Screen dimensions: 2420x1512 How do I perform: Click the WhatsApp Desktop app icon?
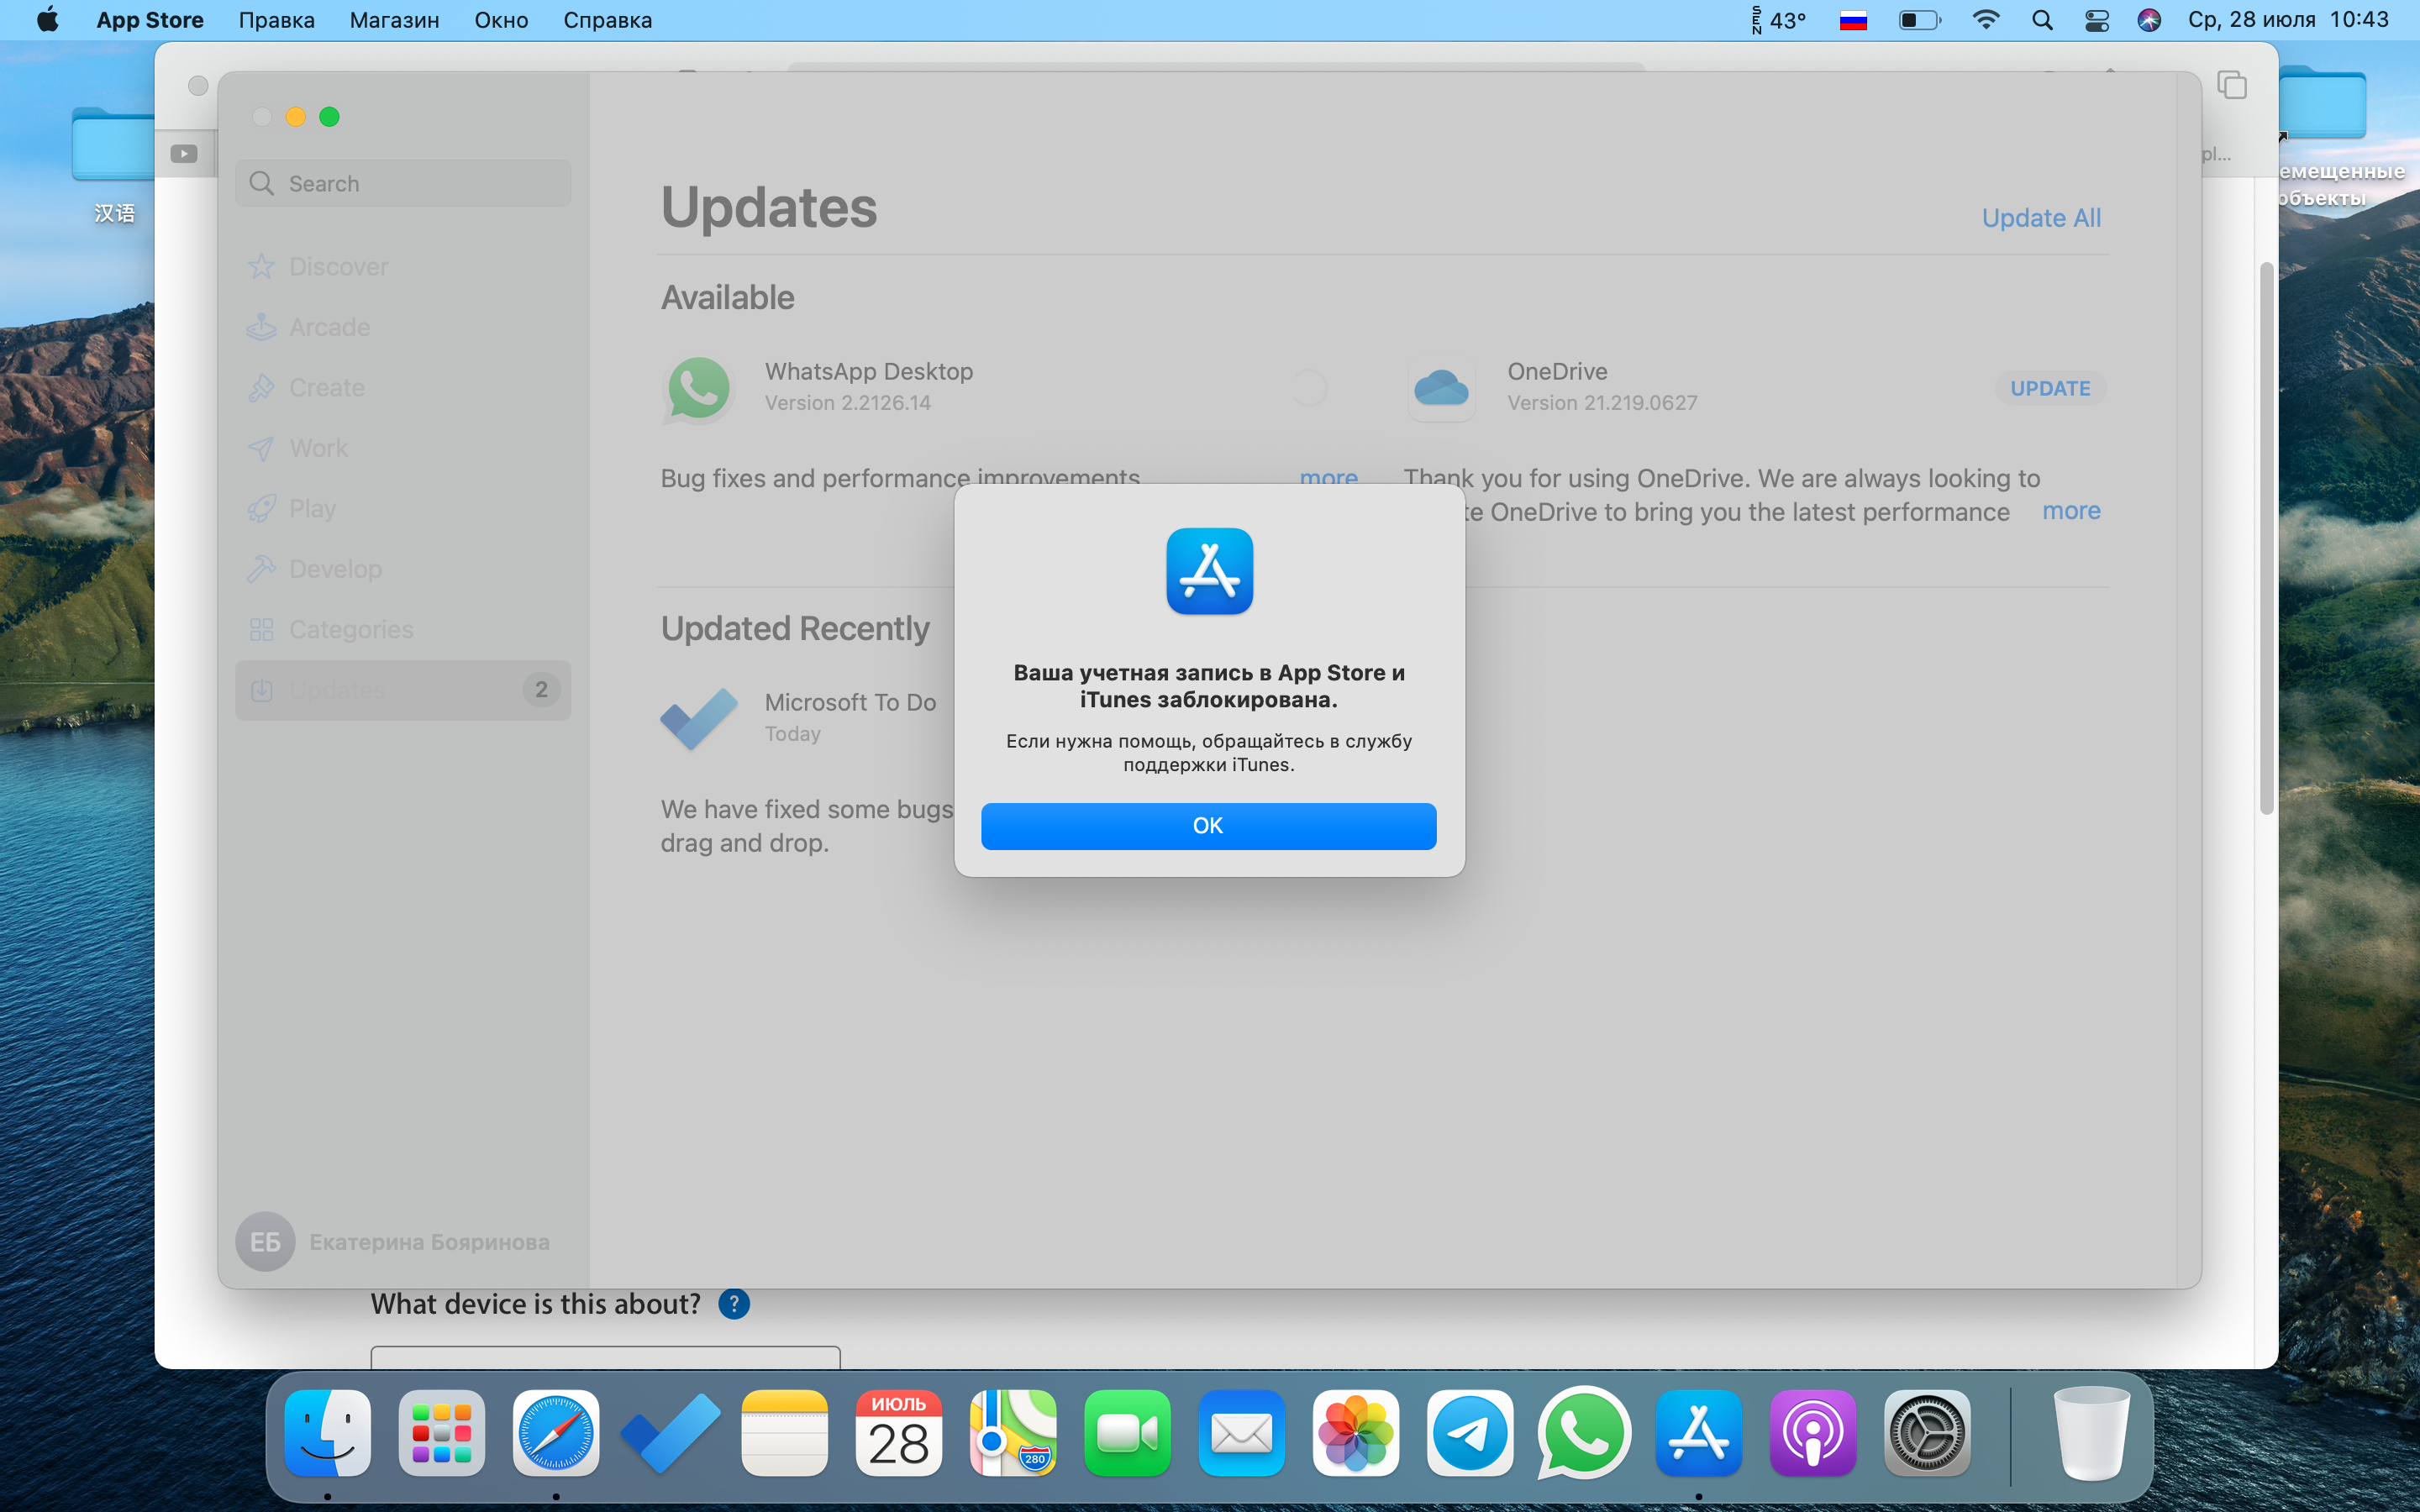(x=699, y=389)
